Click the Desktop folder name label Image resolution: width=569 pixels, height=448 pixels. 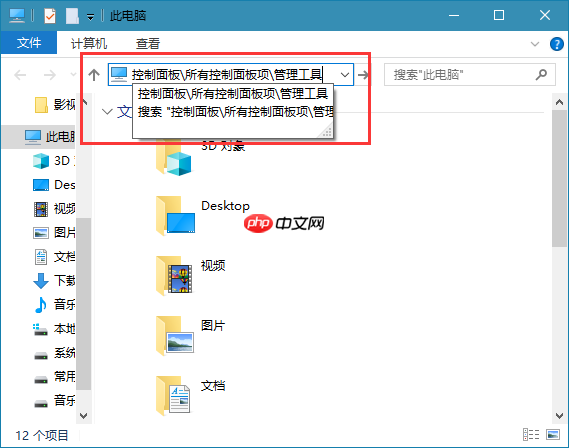[x=225, y=206]
